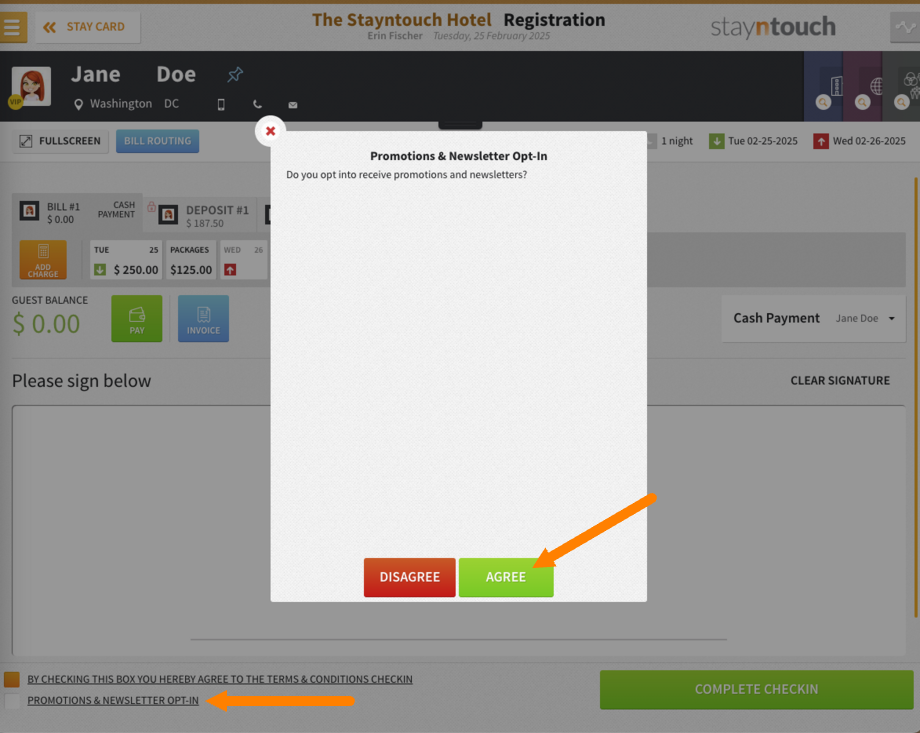The height and width of the screenshot is (733, 920).
Task: Open the Promotions & Newsletter Opt-In link
Action: (x=113, y=700)
